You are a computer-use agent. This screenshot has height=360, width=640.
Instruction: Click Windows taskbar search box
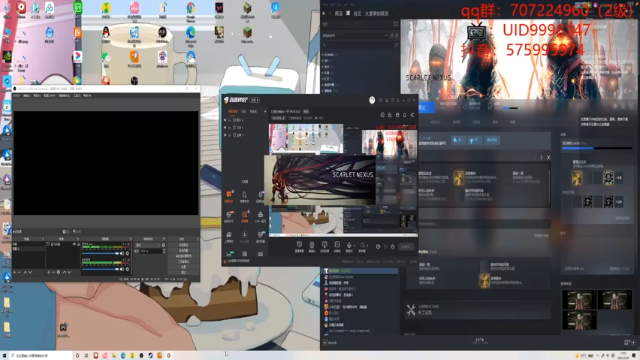pos(41,356)
